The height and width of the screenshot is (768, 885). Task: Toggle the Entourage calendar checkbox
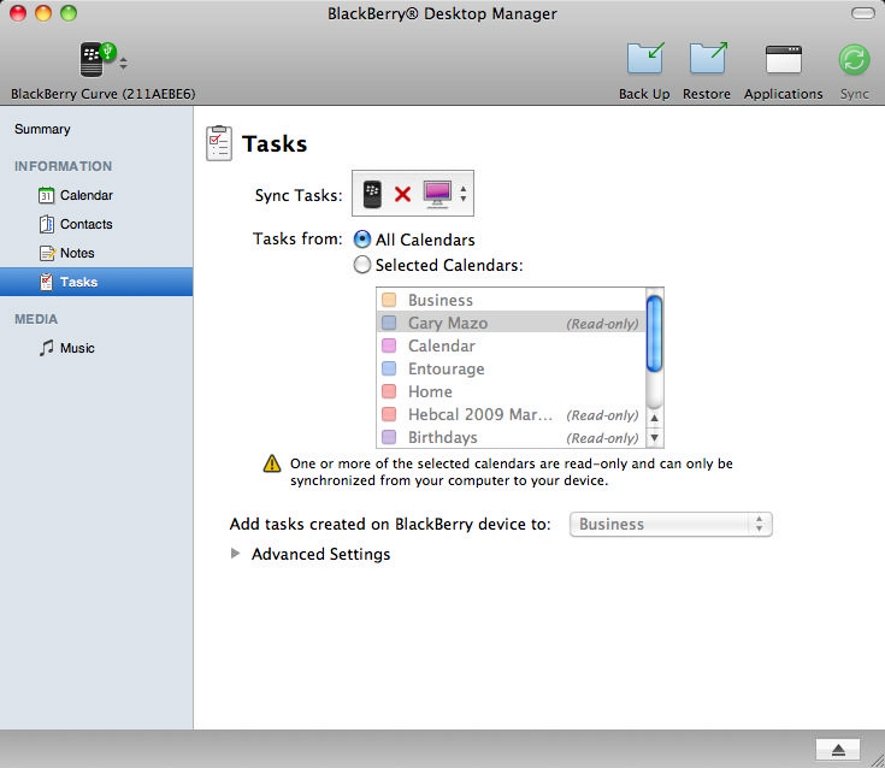pos(389,368)
